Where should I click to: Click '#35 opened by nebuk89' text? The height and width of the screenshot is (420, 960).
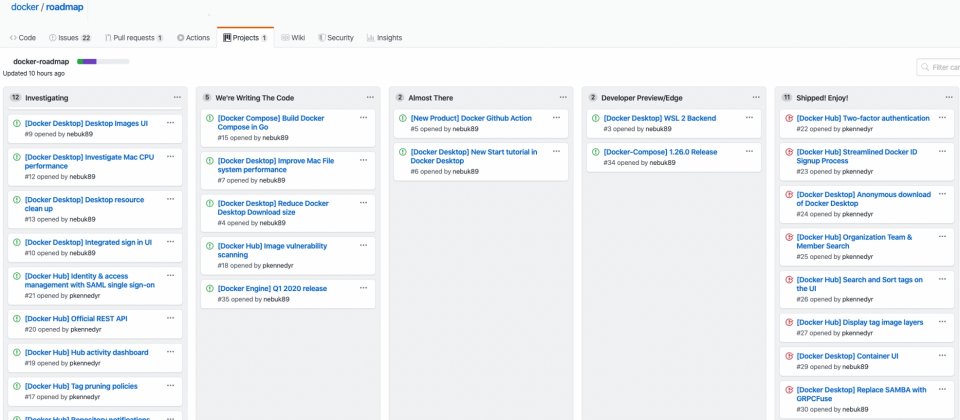click(x=253, y=299)
